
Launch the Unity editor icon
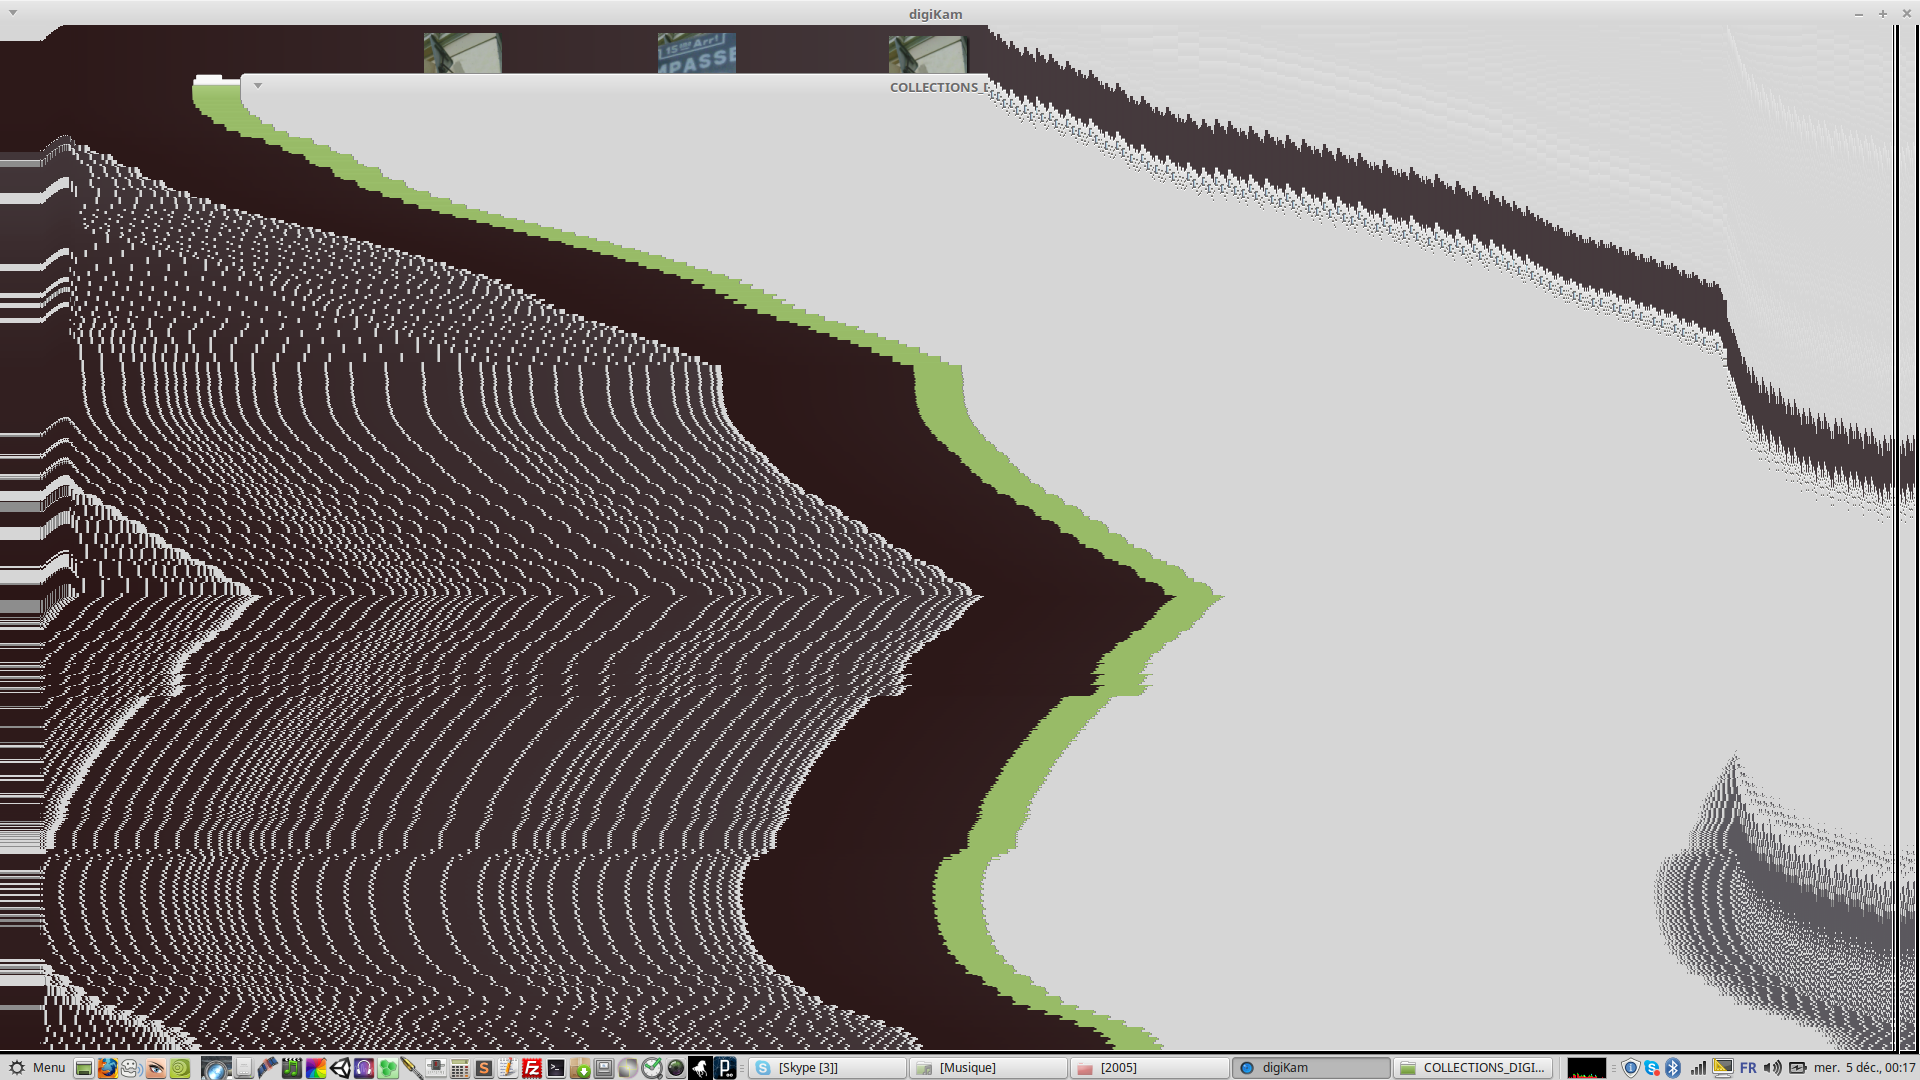pos(341,1068)
